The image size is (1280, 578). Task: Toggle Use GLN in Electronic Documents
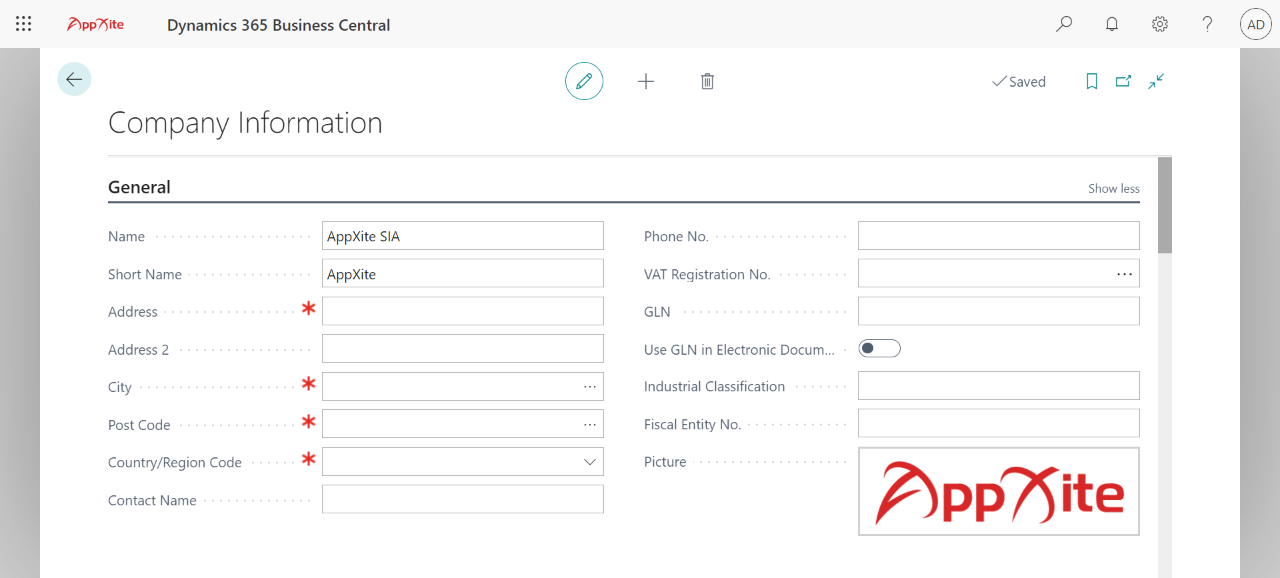coord(879,347)
